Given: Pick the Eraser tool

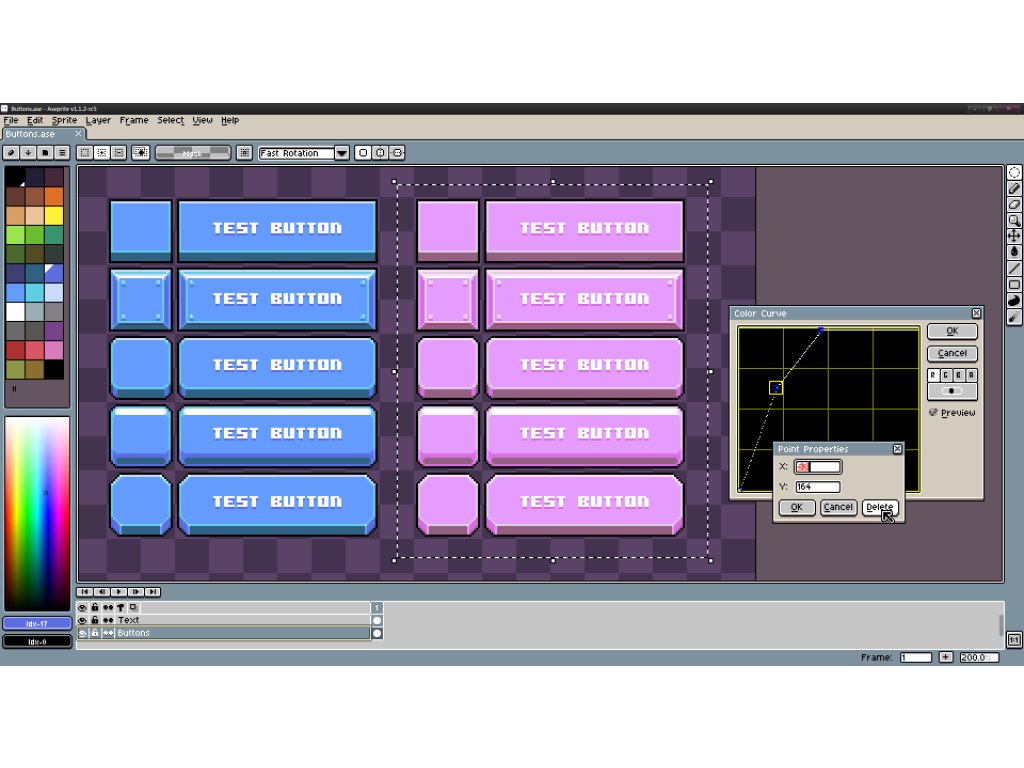Looking at the screenshot, I should click(x=1014, y=204).
